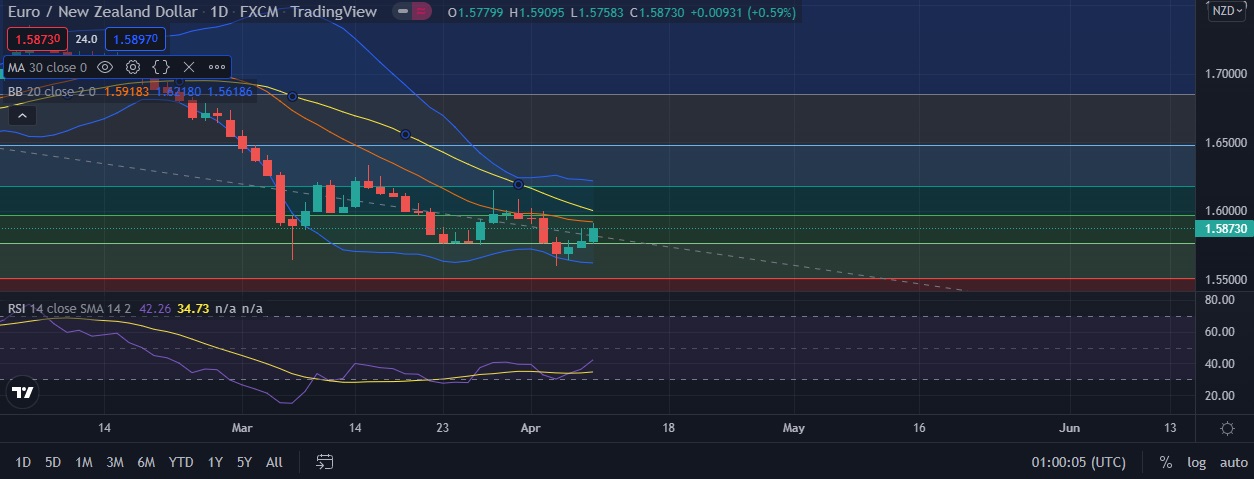The image size is (1254, 479).
Task: Toggle percent scale mode
Action: [1165, 462]
